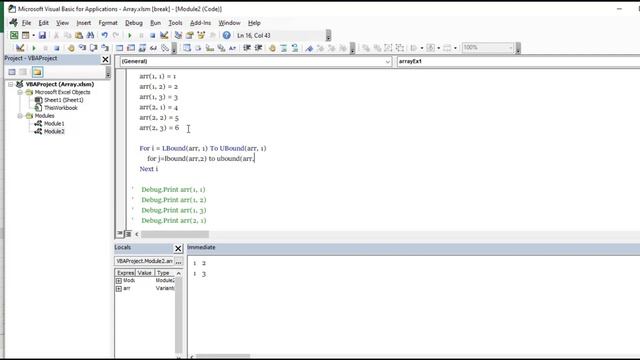
Task: Click the Insert UserForm toolbar icon
Action: tap(25, 36)
